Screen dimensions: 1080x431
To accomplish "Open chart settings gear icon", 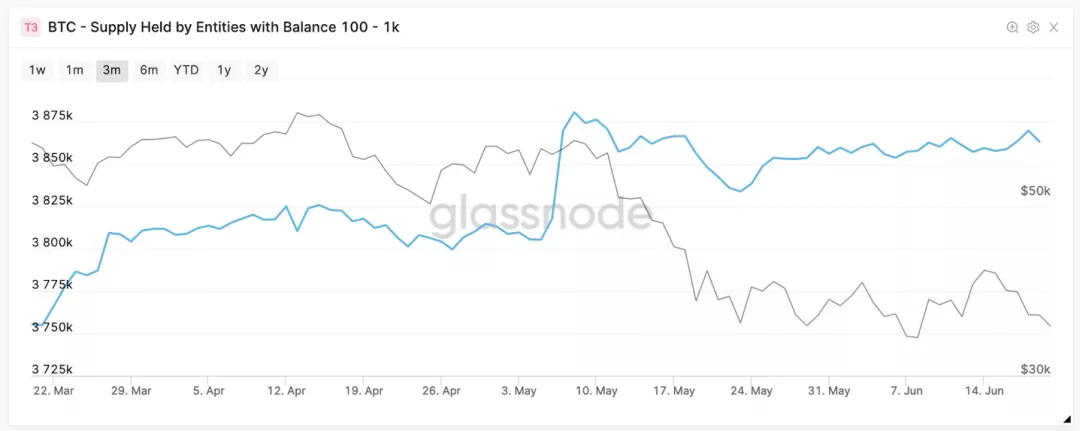I will [1033, 28].
